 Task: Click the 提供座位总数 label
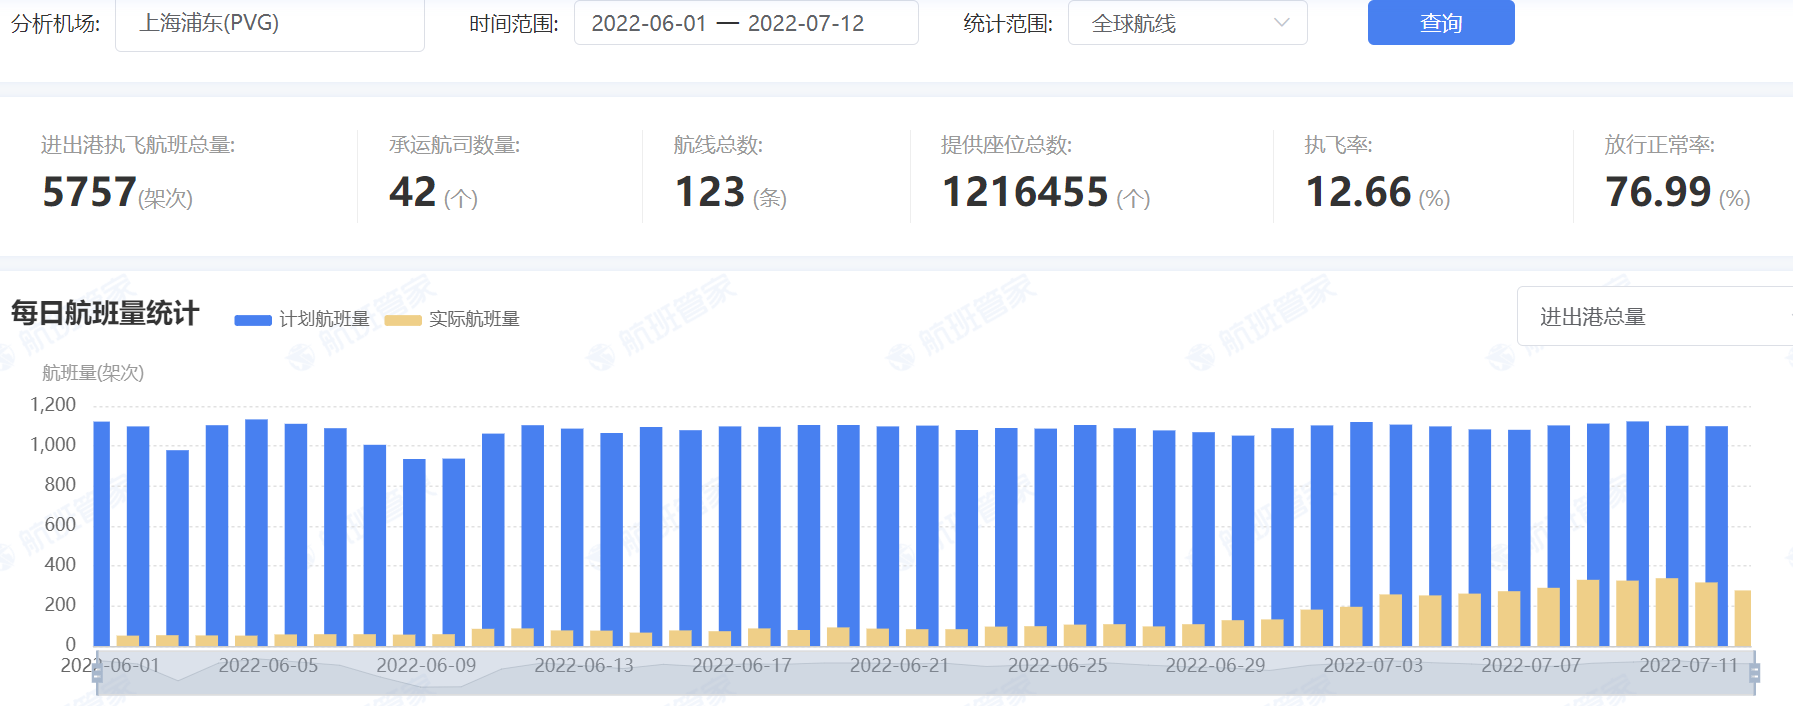click(x=1007, y=145)
